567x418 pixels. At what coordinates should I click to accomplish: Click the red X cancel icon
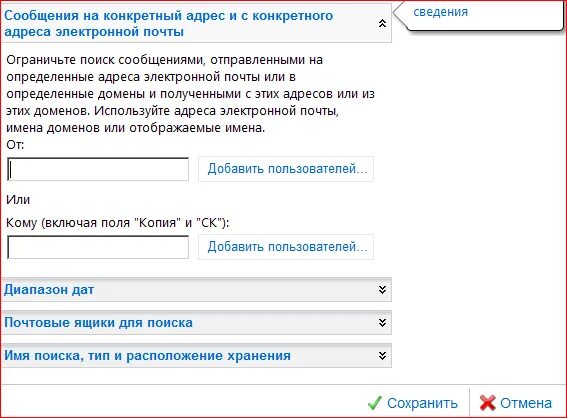coord(487,403)
